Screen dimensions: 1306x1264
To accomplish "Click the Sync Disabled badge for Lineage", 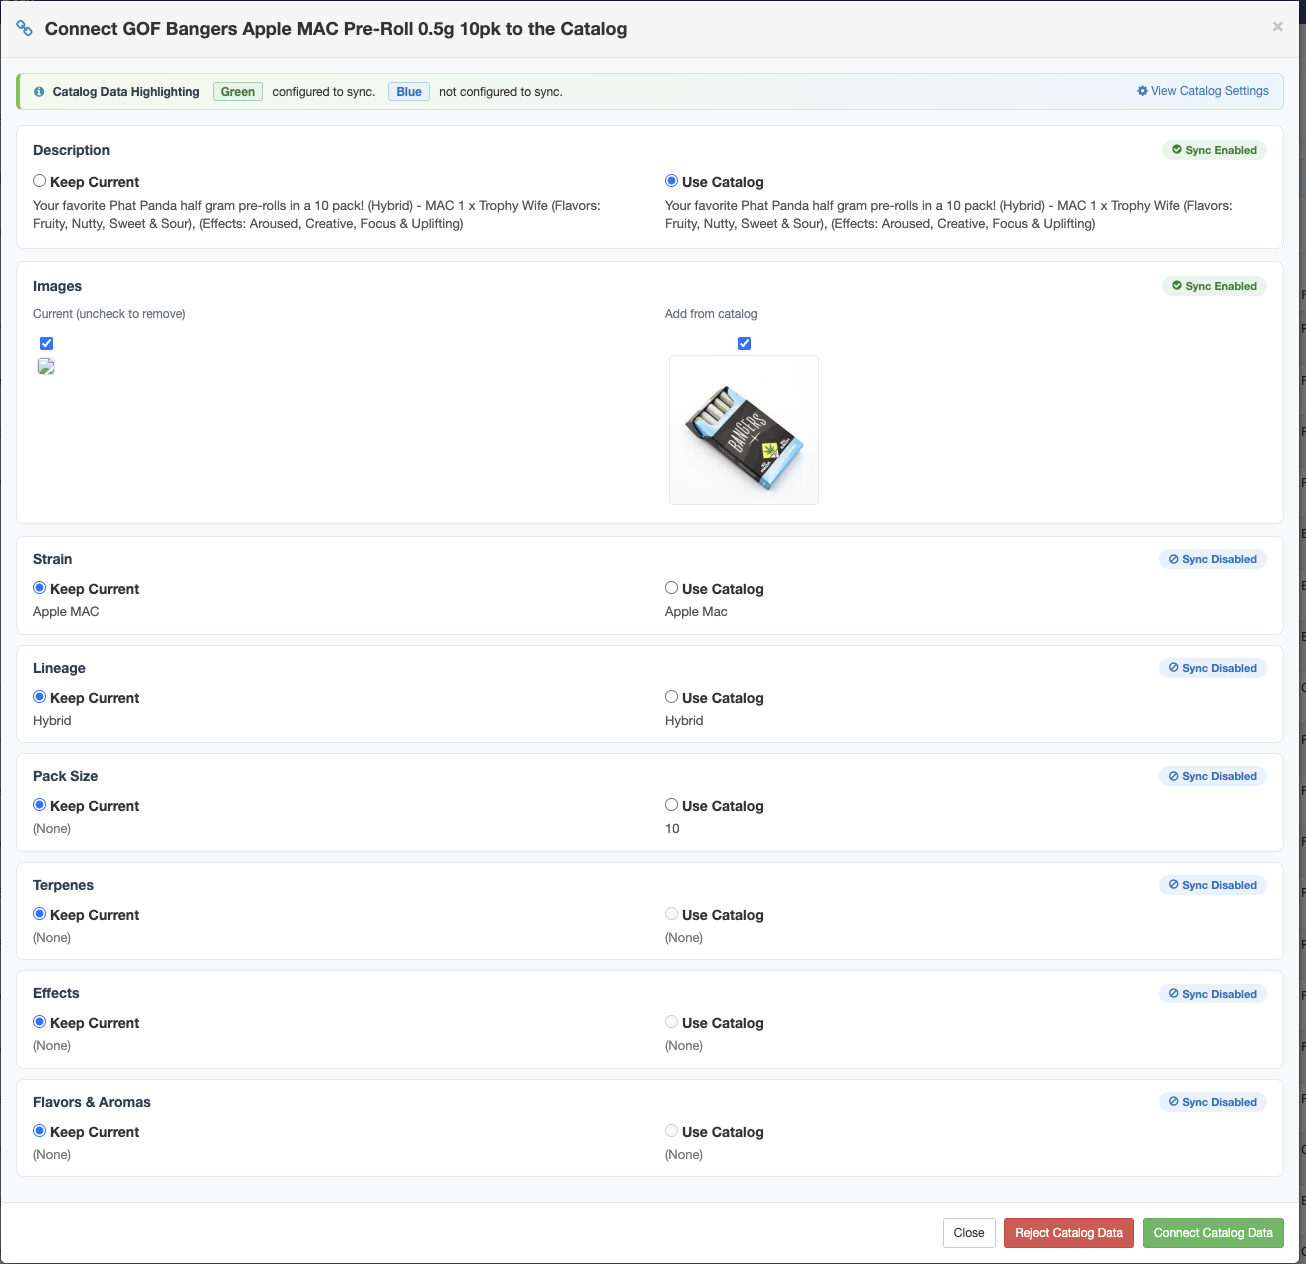I will click(1213, 668).
